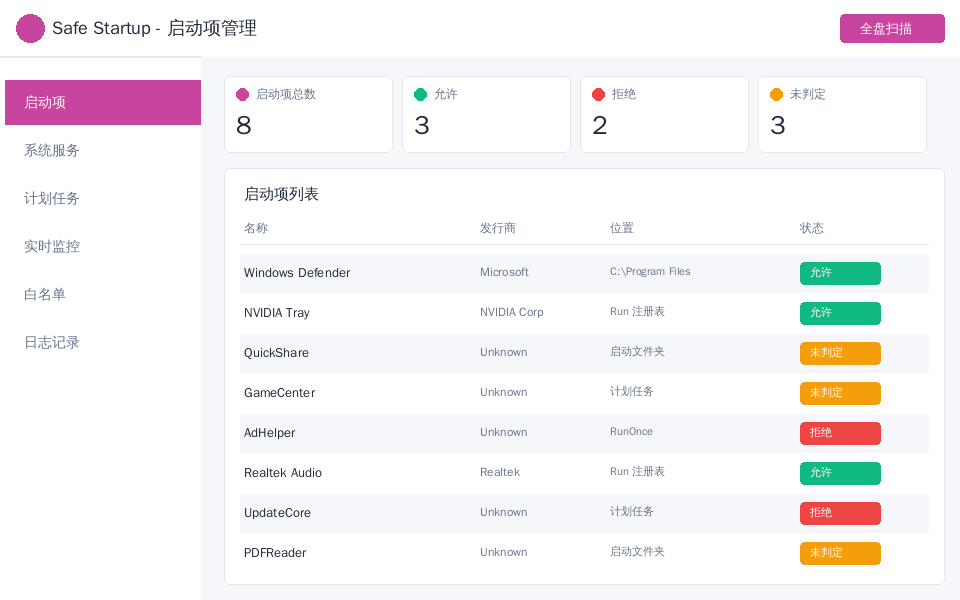
Task: Click the 允许 status of Windows Defender
Action: click(x=840, y=273)
